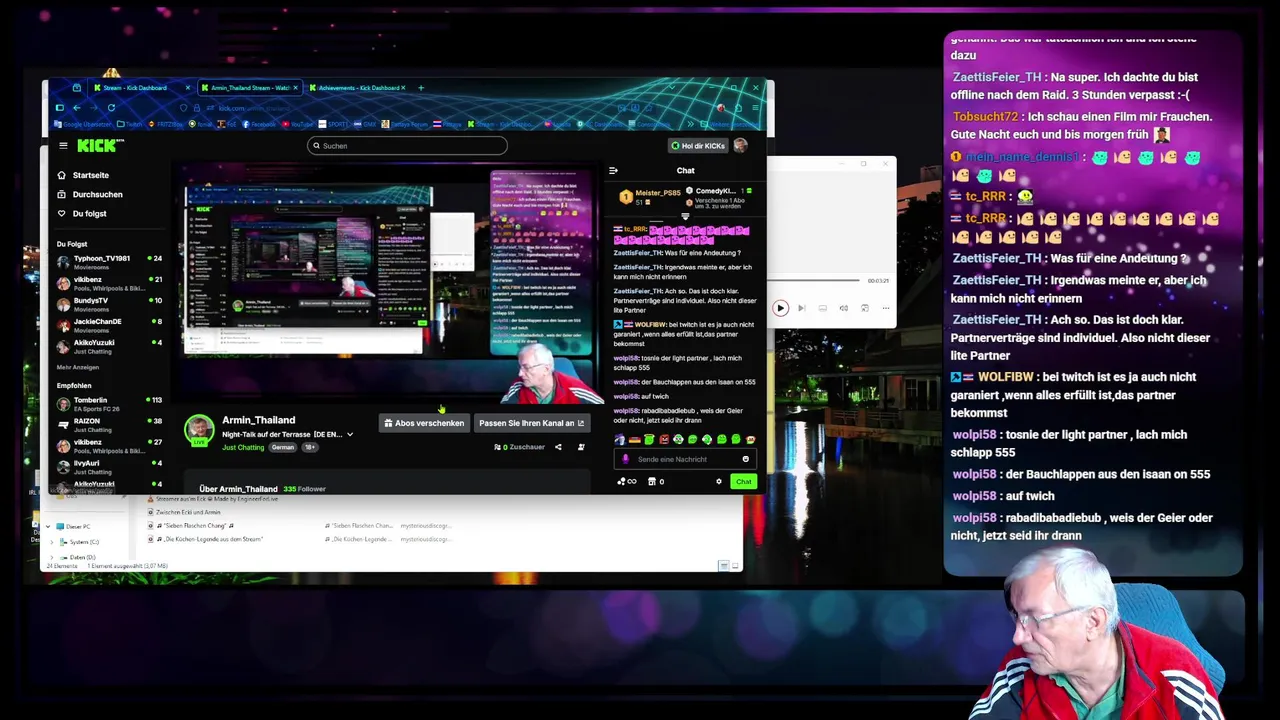1280x720 pixels.
Task: Expand the stream title dropdown chevron
Action: [349, 435]
